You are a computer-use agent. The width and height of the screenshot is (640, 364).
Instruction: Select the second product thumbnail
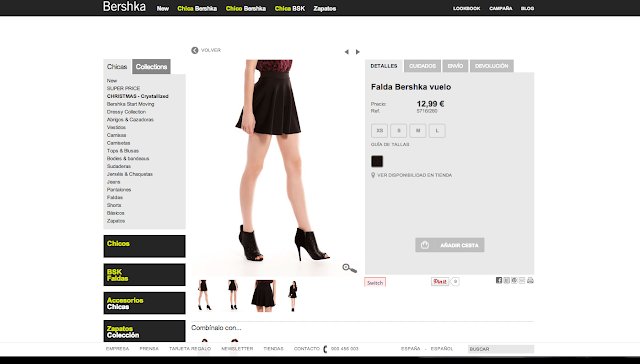click(x=233, y=295)
